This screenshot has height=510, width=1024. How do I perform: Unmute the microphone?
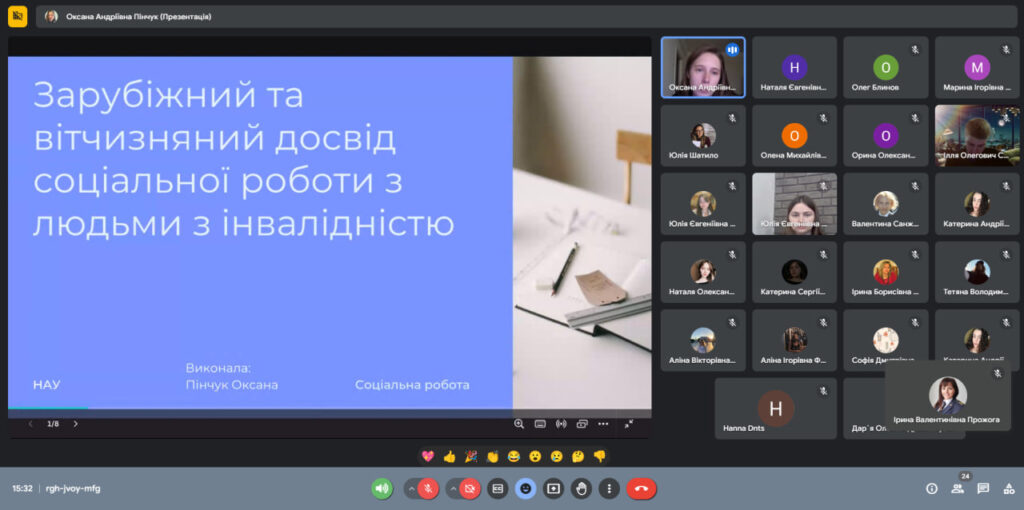tap(428, 489)
